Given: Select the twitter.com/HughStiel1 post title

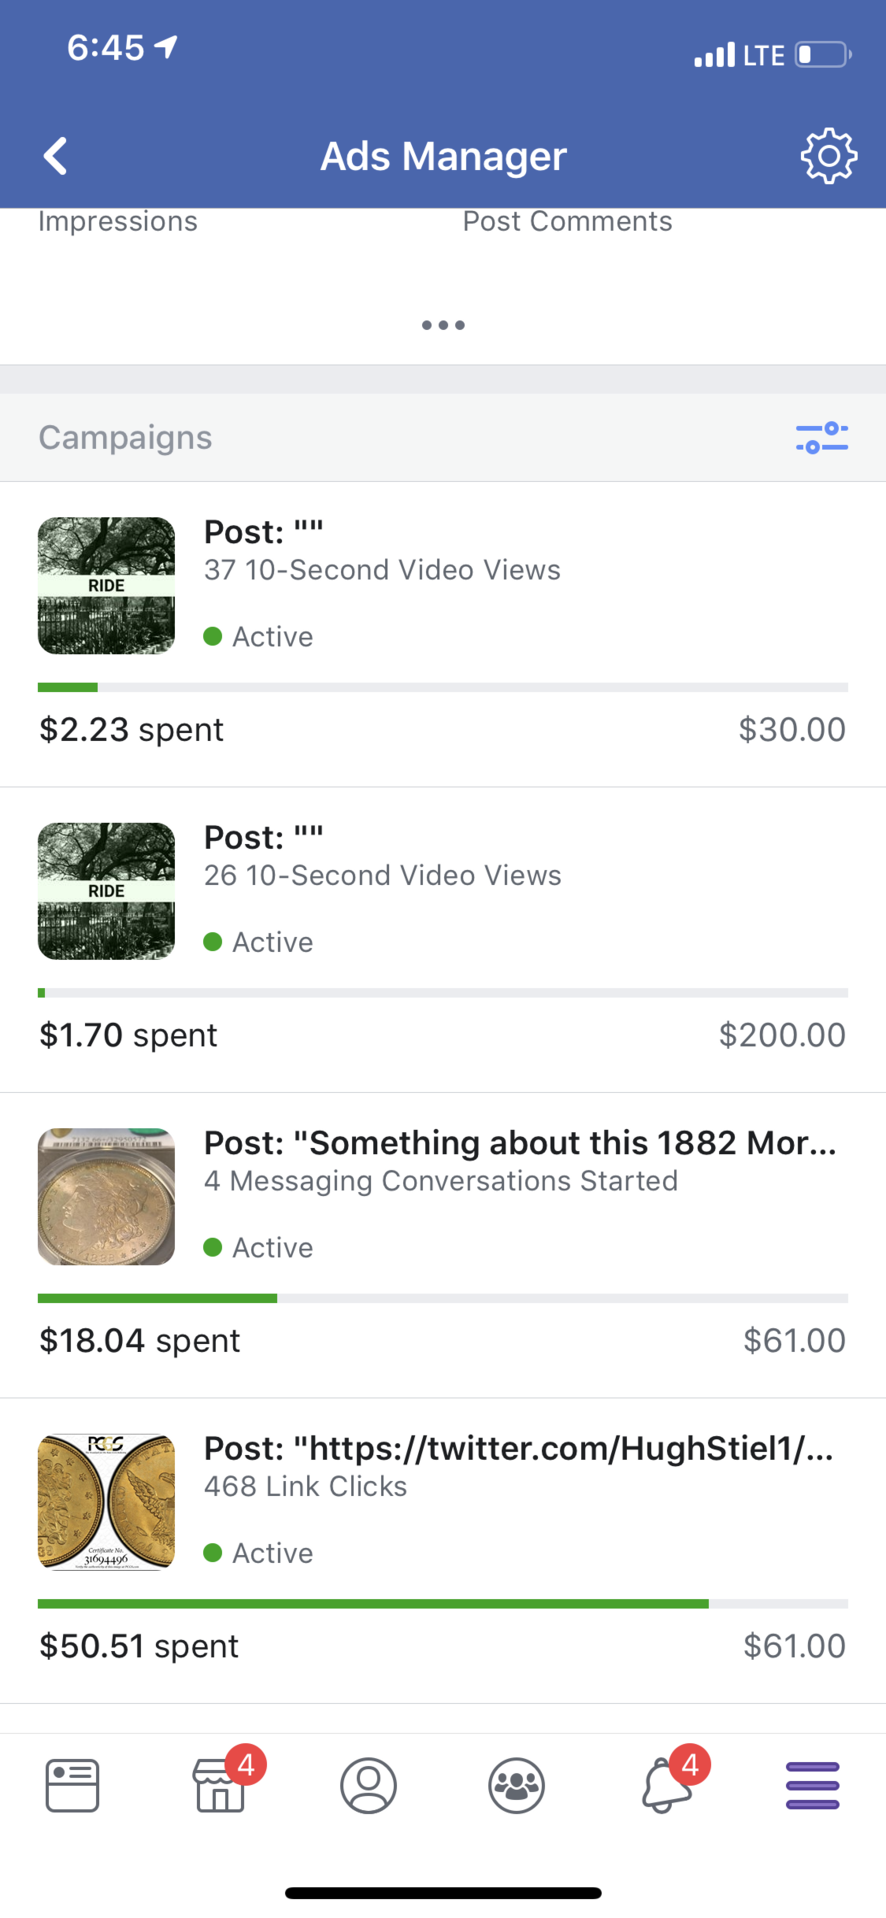Looking at the screenshot, I should tap(518, 1448).
